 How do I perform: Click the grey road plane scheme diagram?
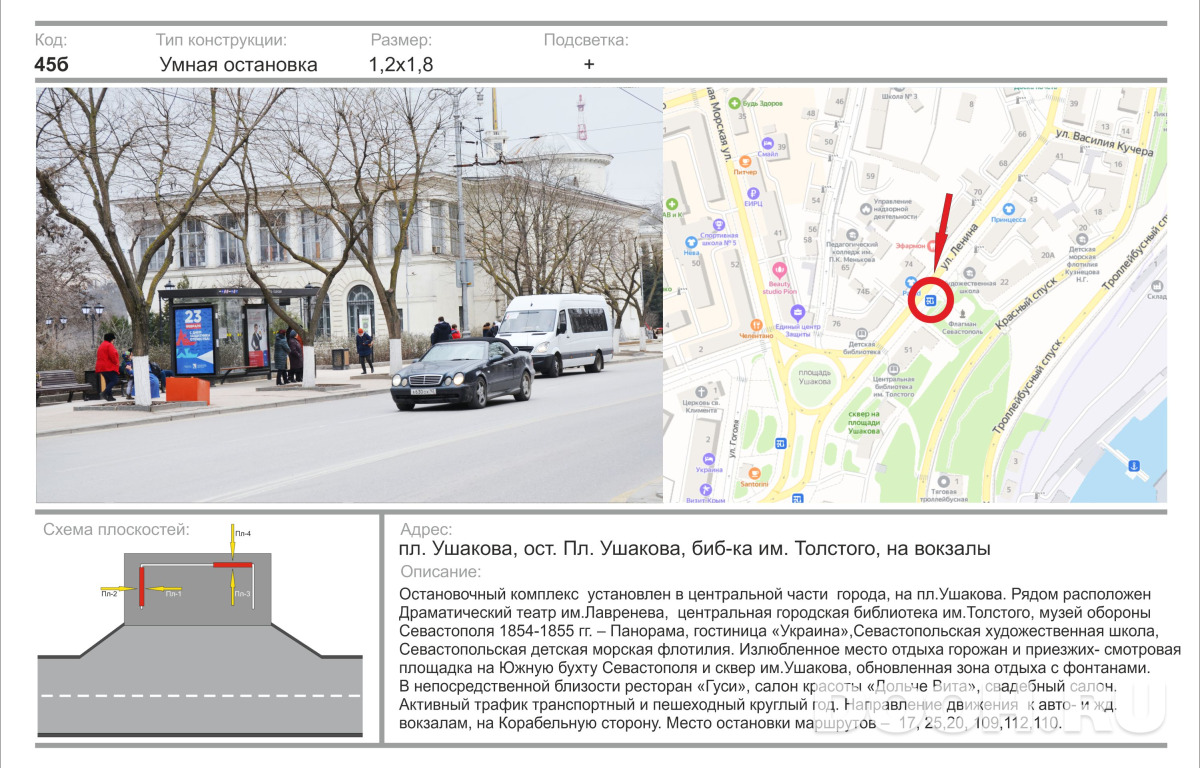[201, 647]
